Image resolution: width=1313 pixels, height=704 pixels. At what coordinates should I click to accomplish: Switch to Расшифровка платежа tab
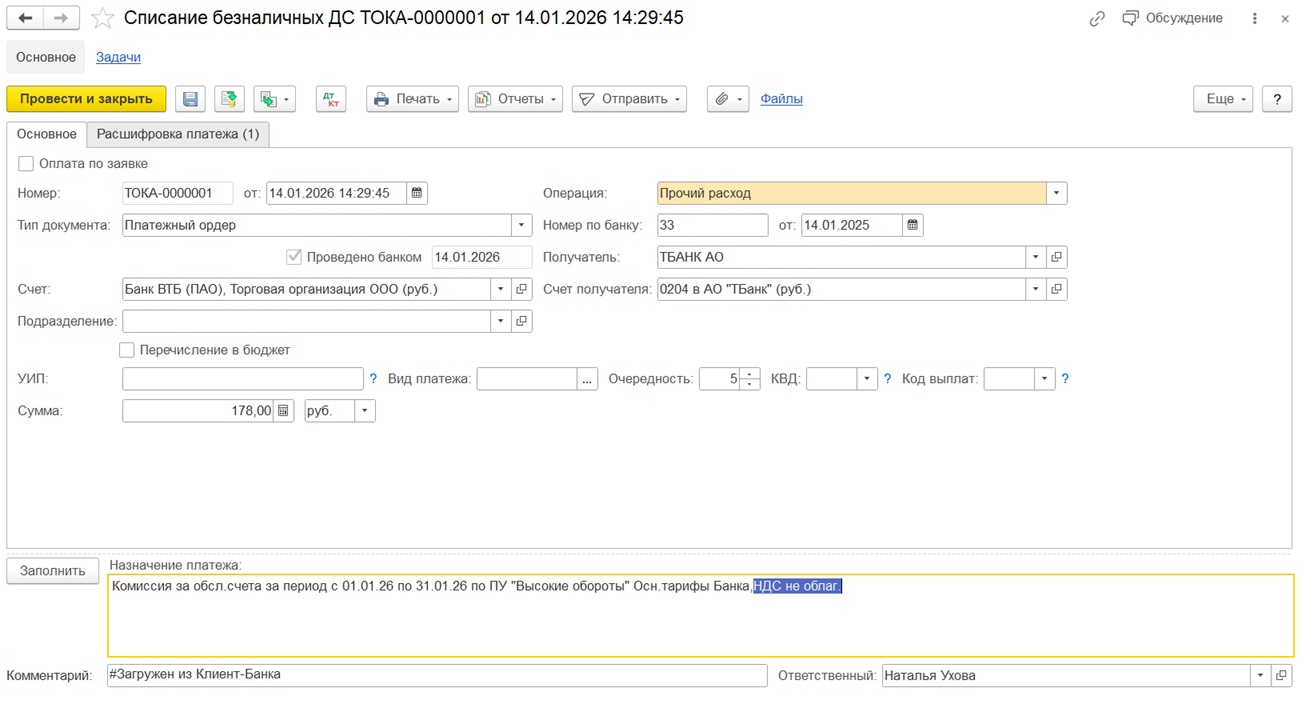tap(177, 134)
